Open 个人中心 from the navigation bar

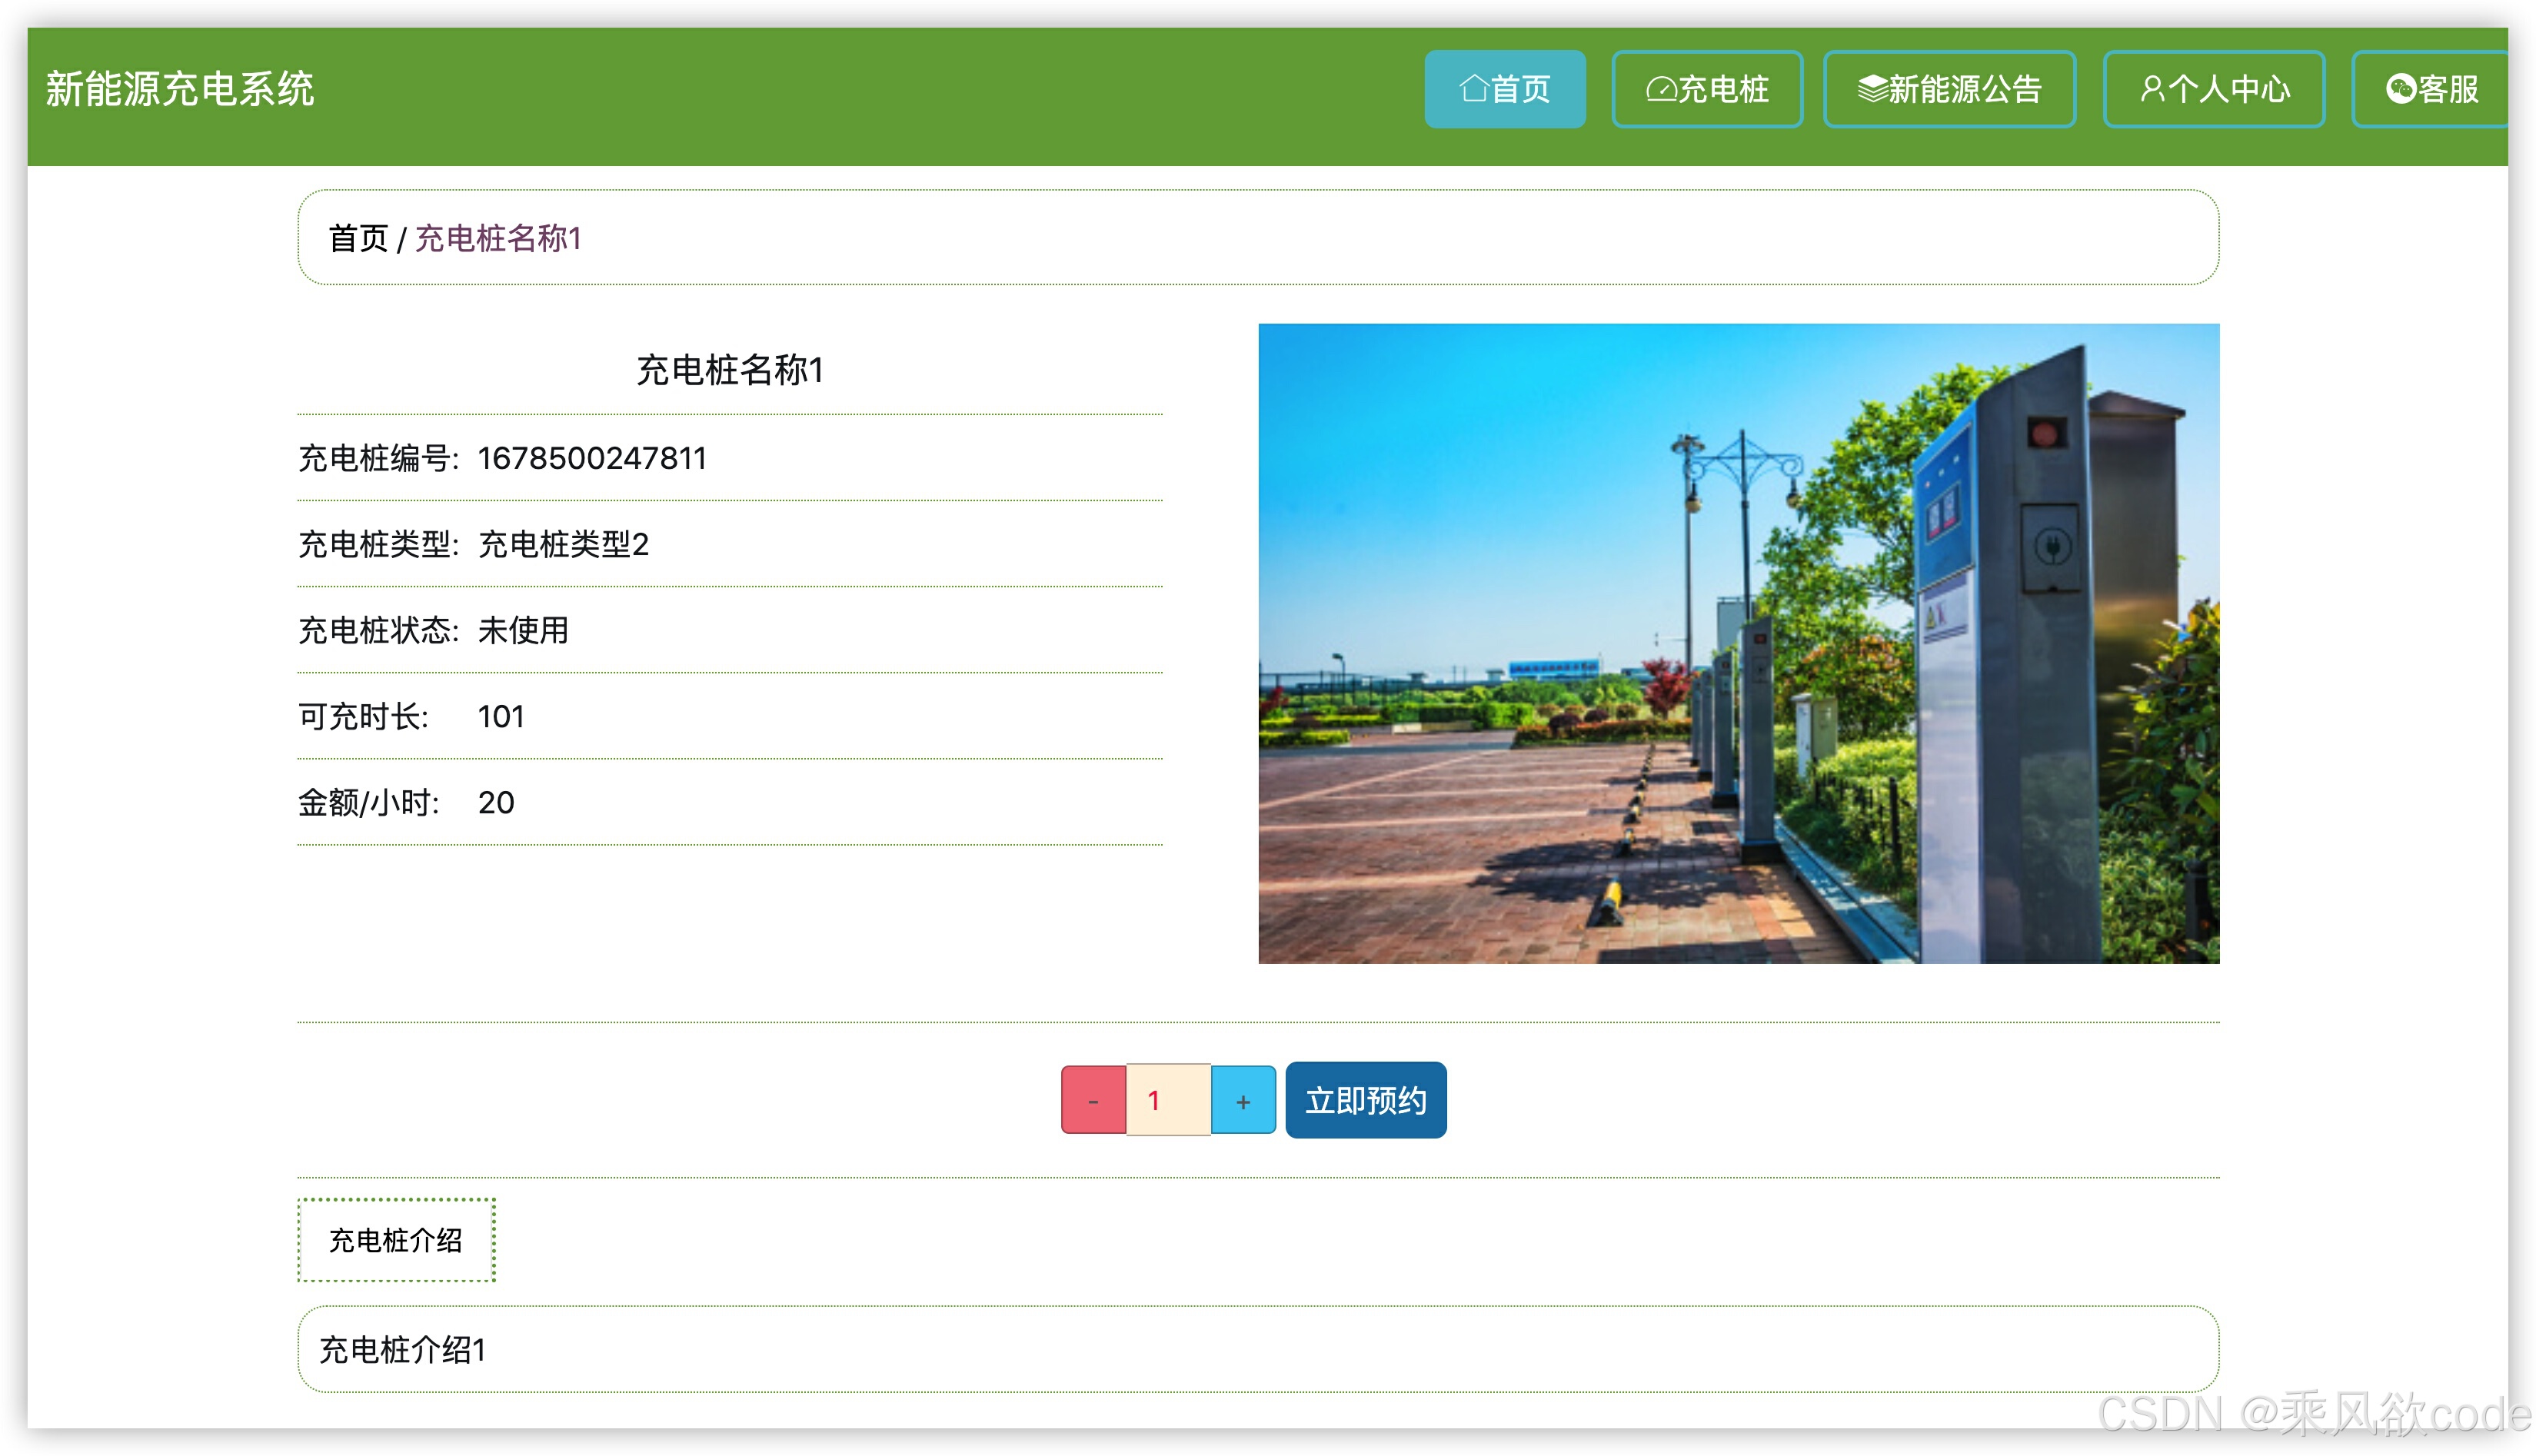coord(2214,89)
